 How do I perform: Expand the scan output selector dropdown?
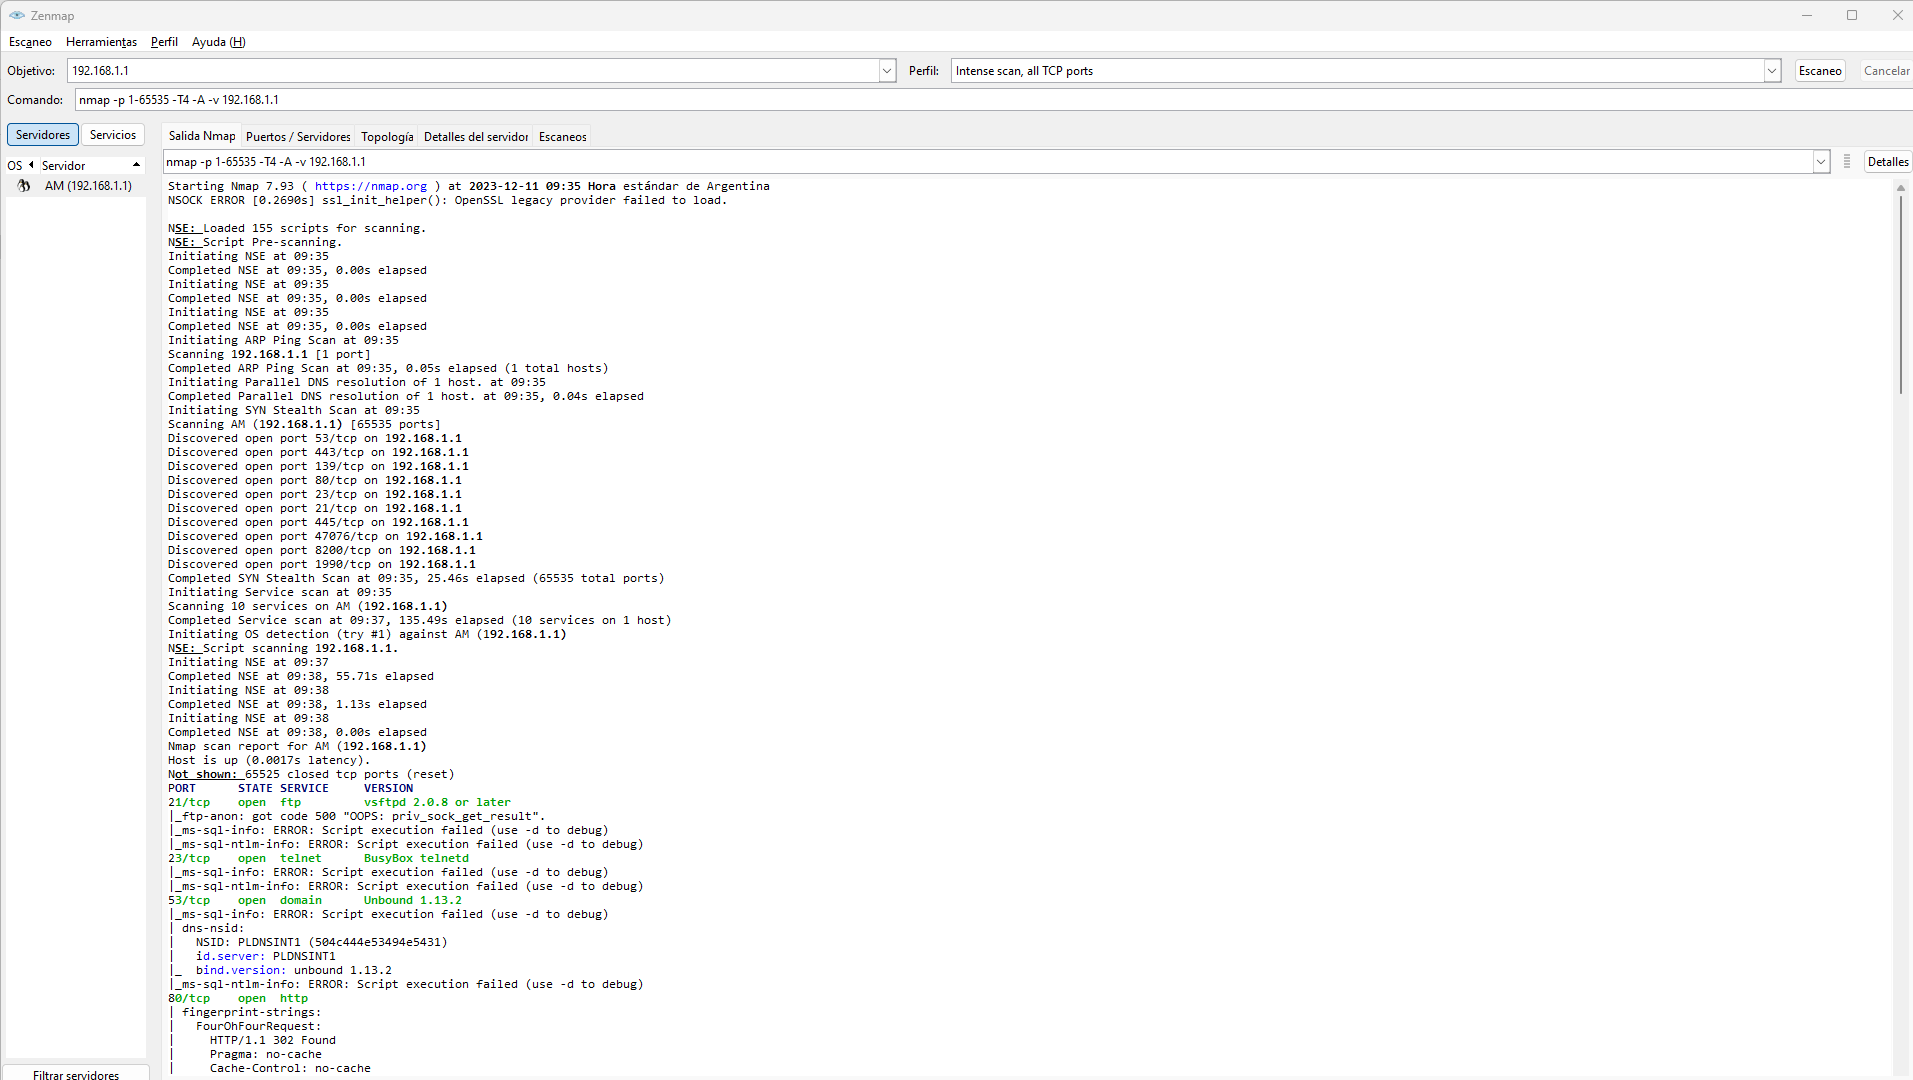click(x=1821, y=162)
